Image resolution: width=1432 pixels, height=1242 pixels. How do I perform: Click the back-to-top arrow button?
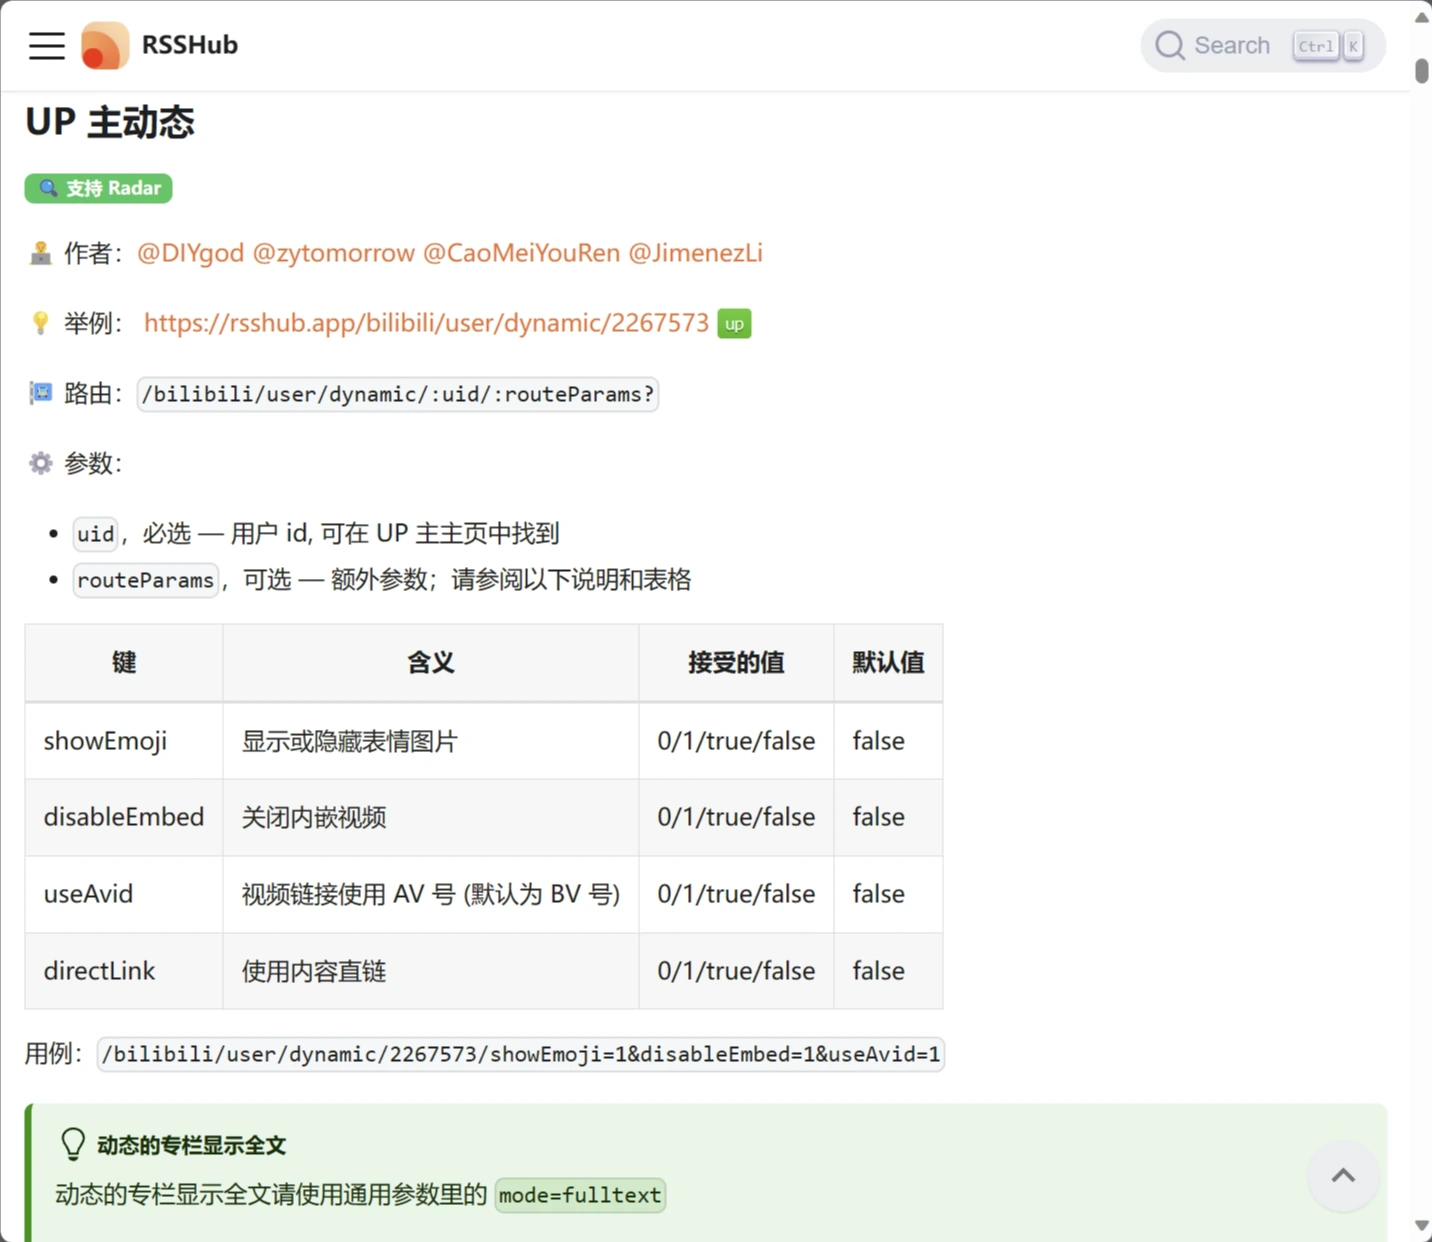tap(1343, 1176)
